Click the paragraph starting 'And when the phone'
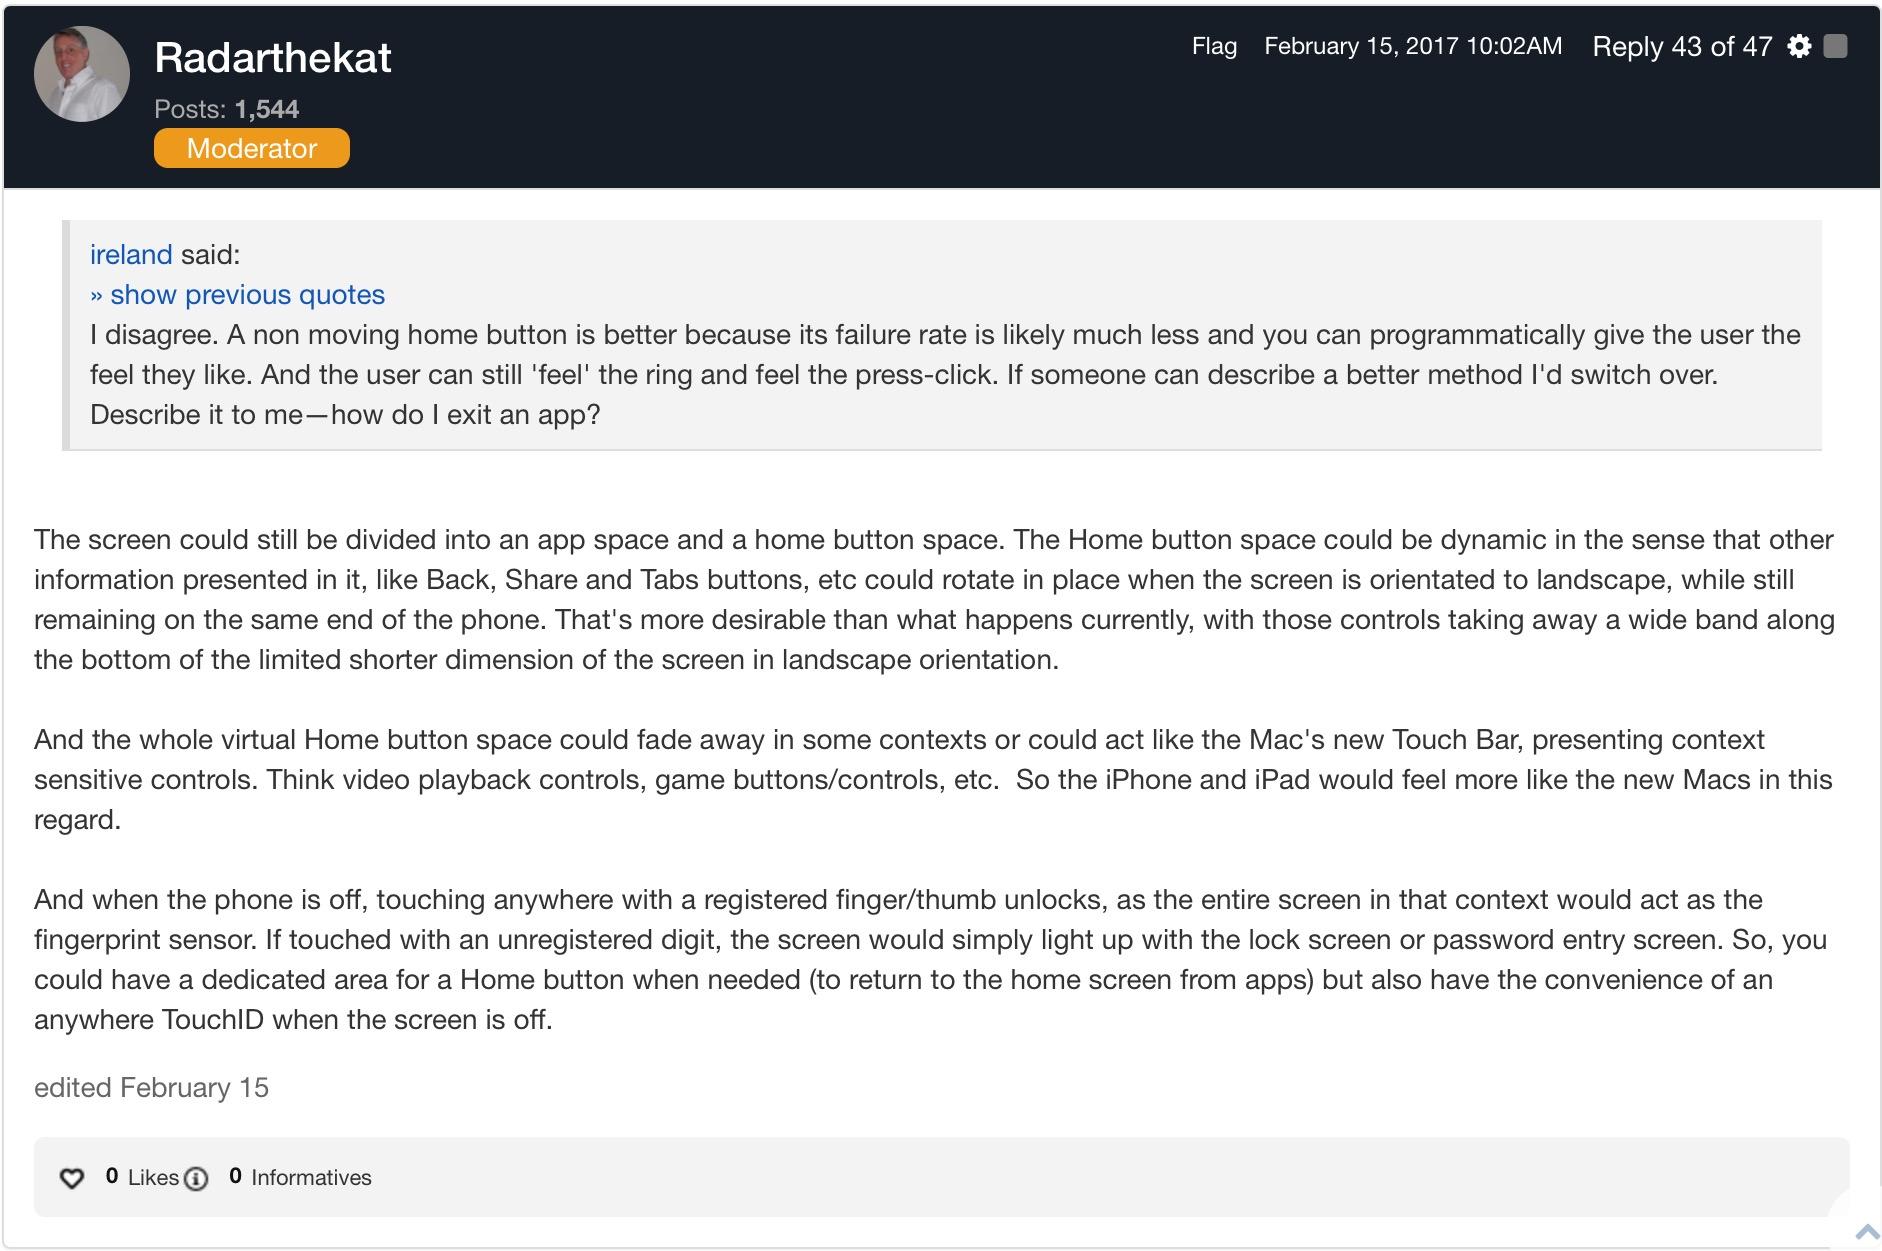1882x1251 pixels. click(930, 960)
